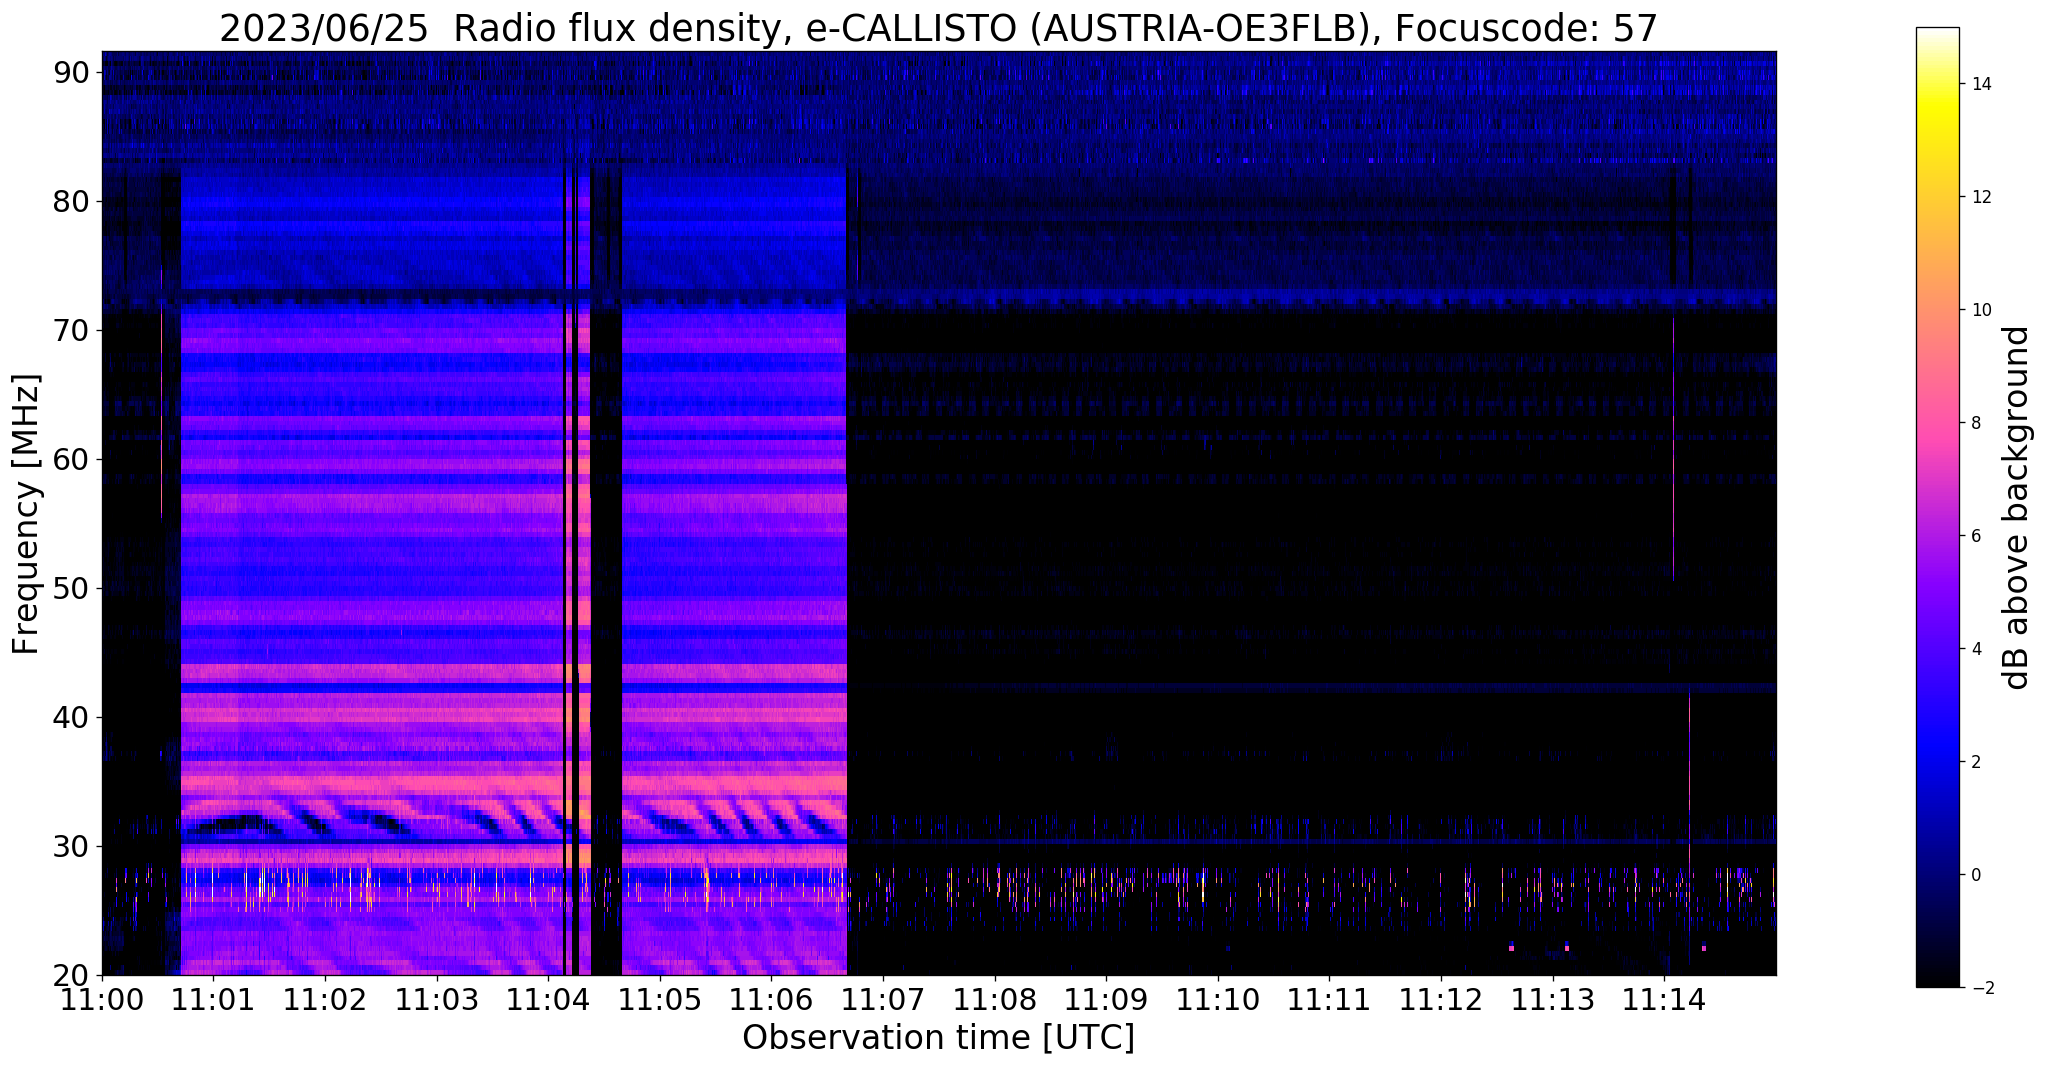Click the colorbar tick value 4
This screenshot has width=2047, height=1067.
click(1977, 649)
